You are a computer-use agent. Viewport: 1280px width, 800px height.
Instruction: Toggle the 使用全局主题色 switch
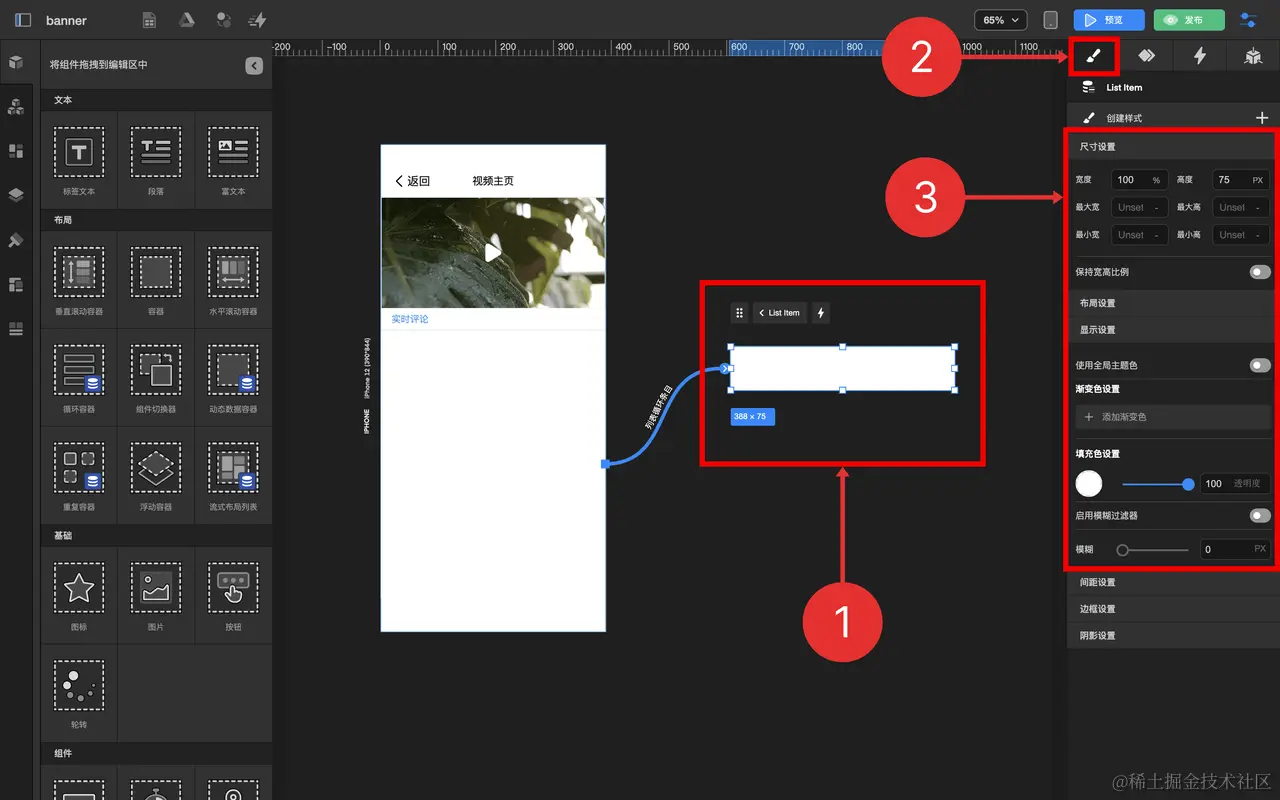[1260, 365]
